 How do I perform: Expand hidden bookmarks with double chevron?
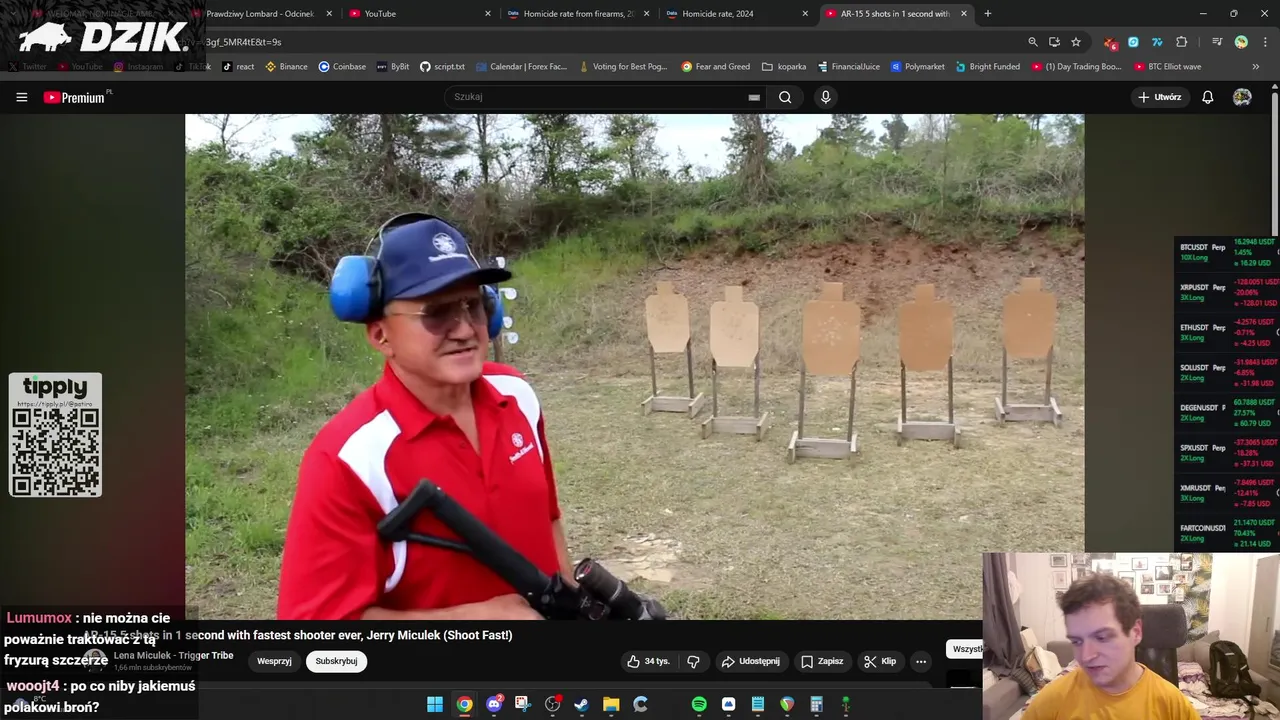1256,67
